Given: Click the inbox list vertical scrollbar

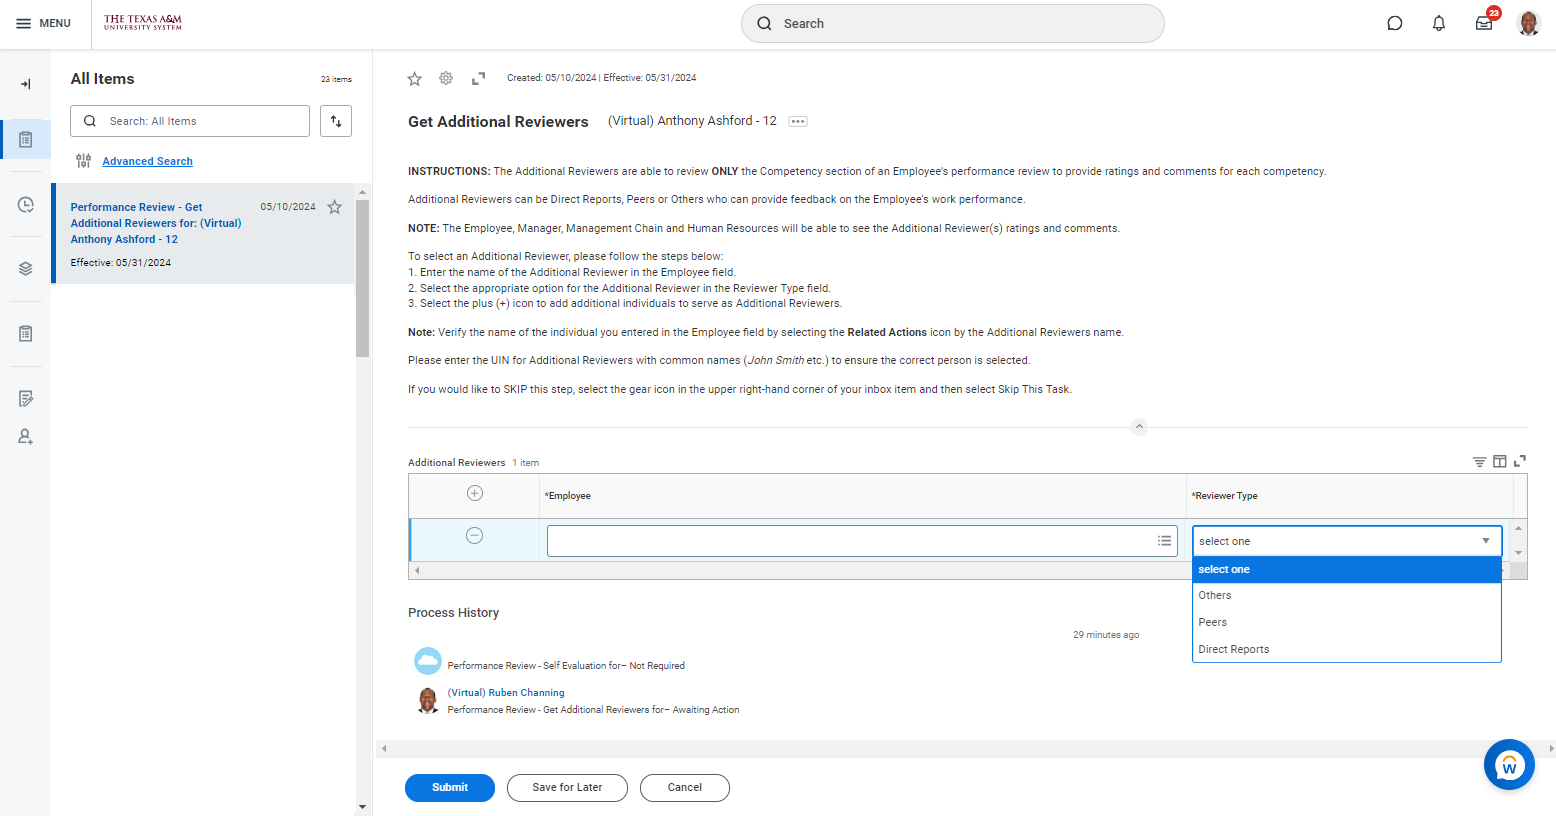Looking at the screenshot, I should (362, 280).
